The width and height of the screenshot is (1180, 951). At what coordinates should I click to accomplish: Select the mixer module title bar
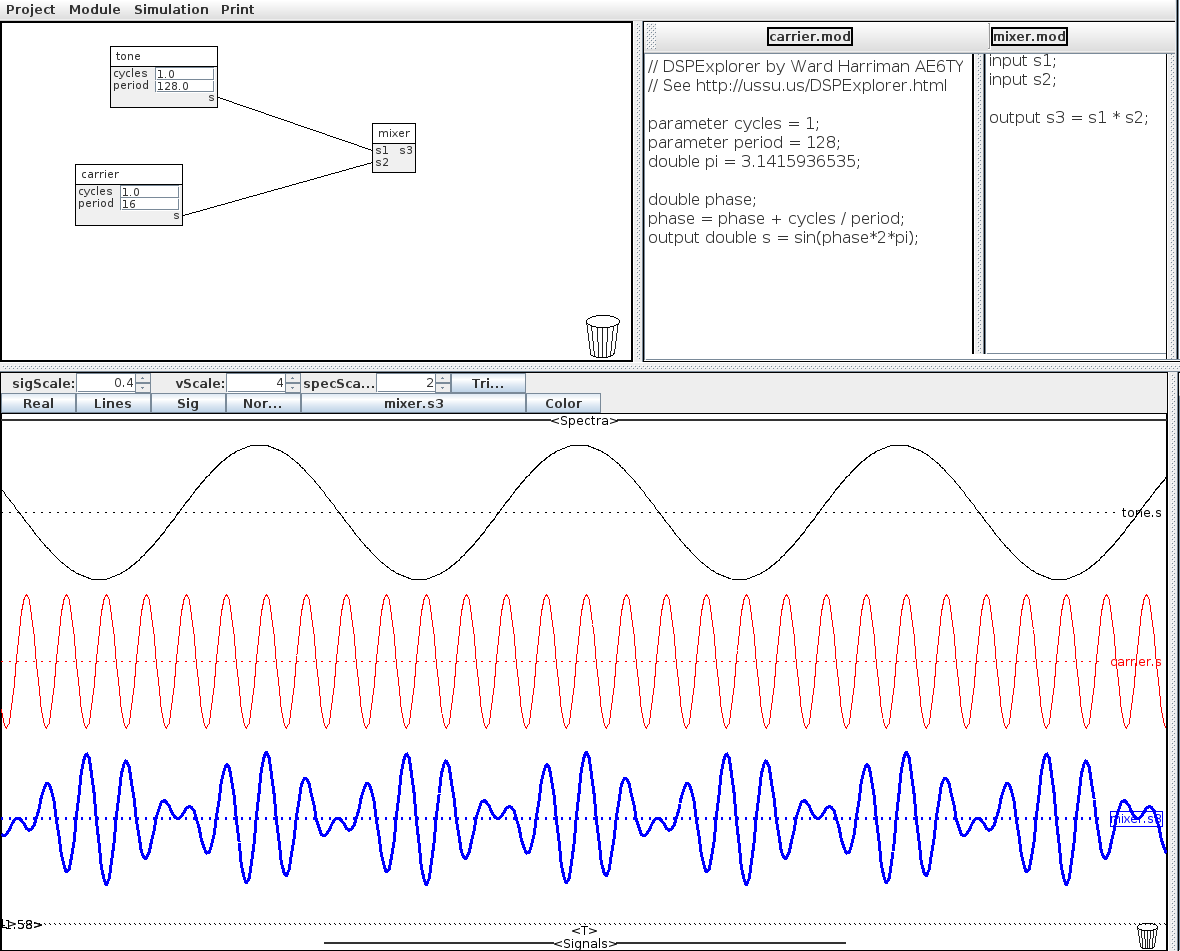pos(394,133)
